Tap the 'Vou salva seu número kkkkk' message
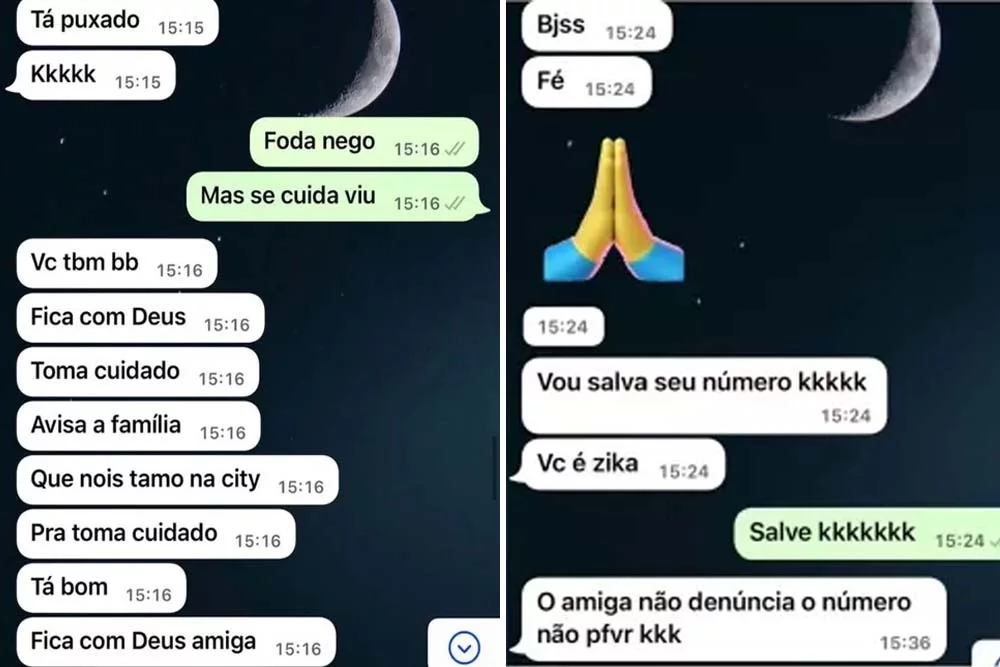 point(704,396)
